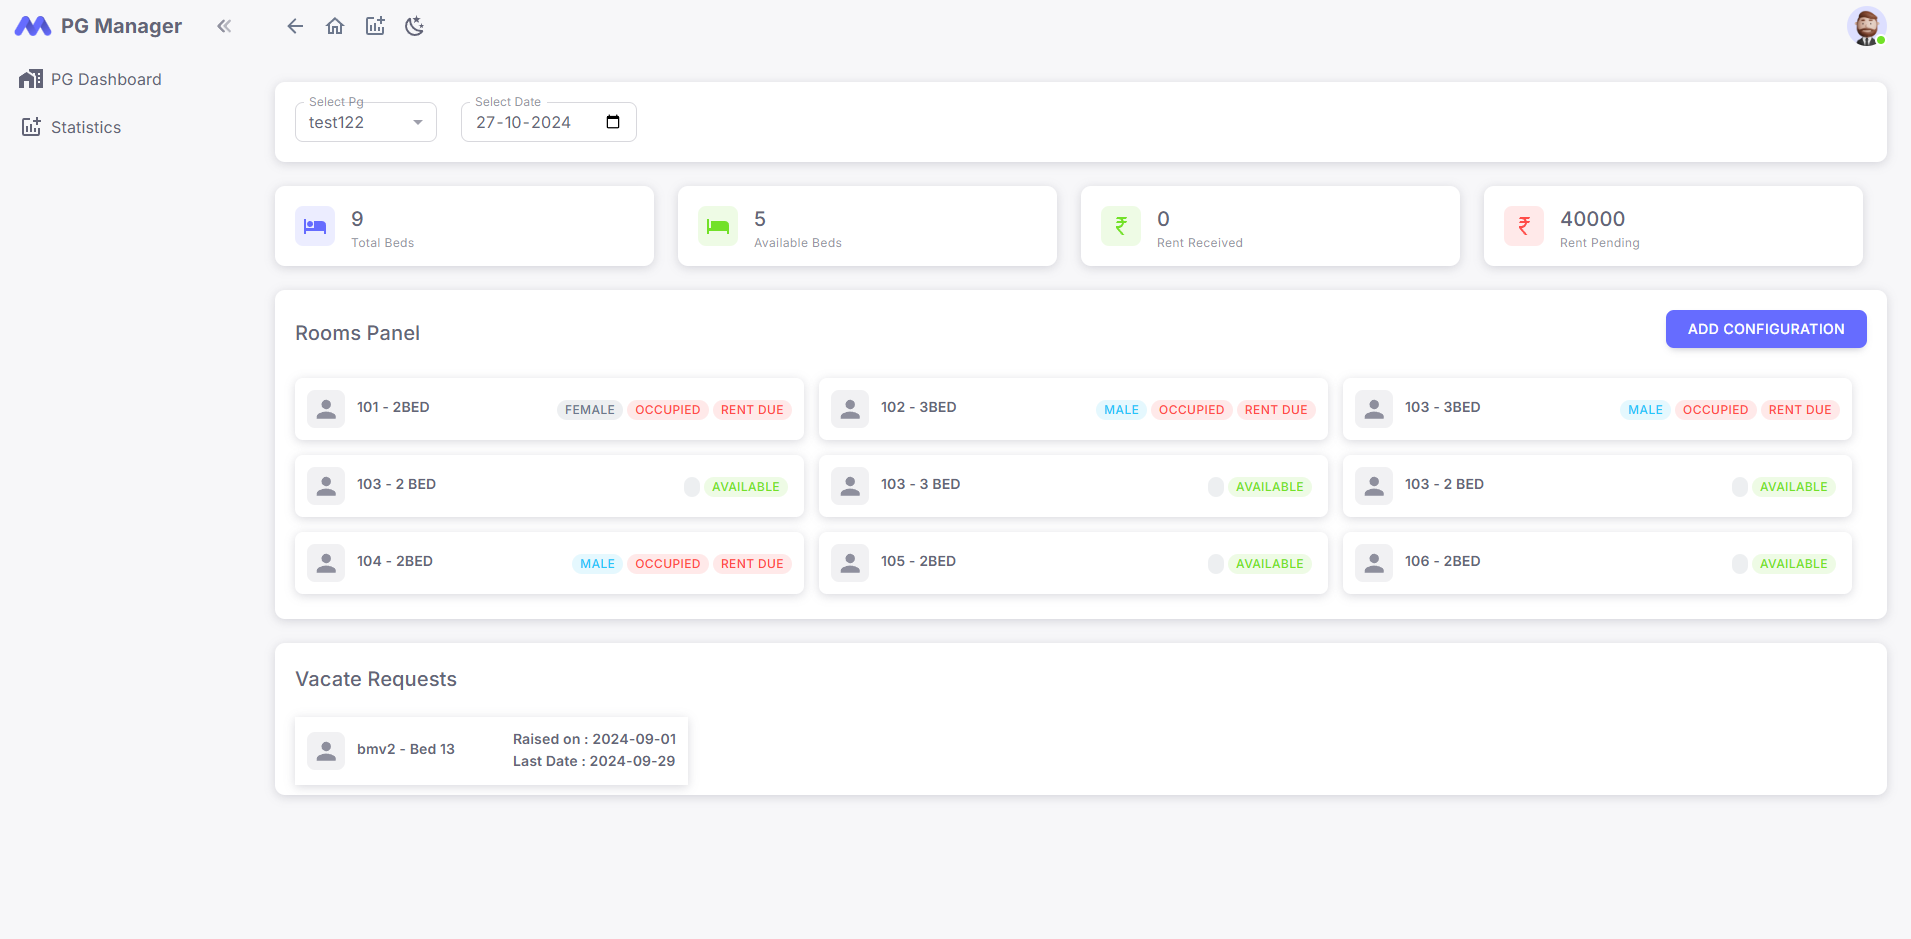The width and height of the screenshot is (1911, 939).
Task: Open PG Dashboard in the sidebar
Action: point(106,79)
